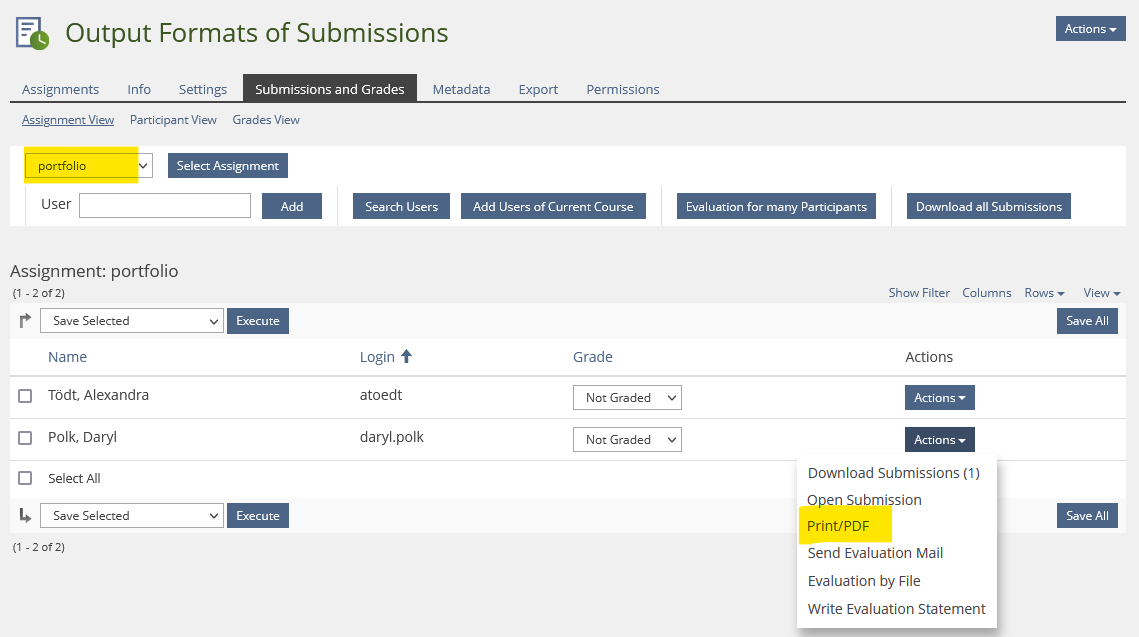This screenshot has width=1139, height=637.
Task: Open the portfolio assignment dropdown
Action: 89,166
